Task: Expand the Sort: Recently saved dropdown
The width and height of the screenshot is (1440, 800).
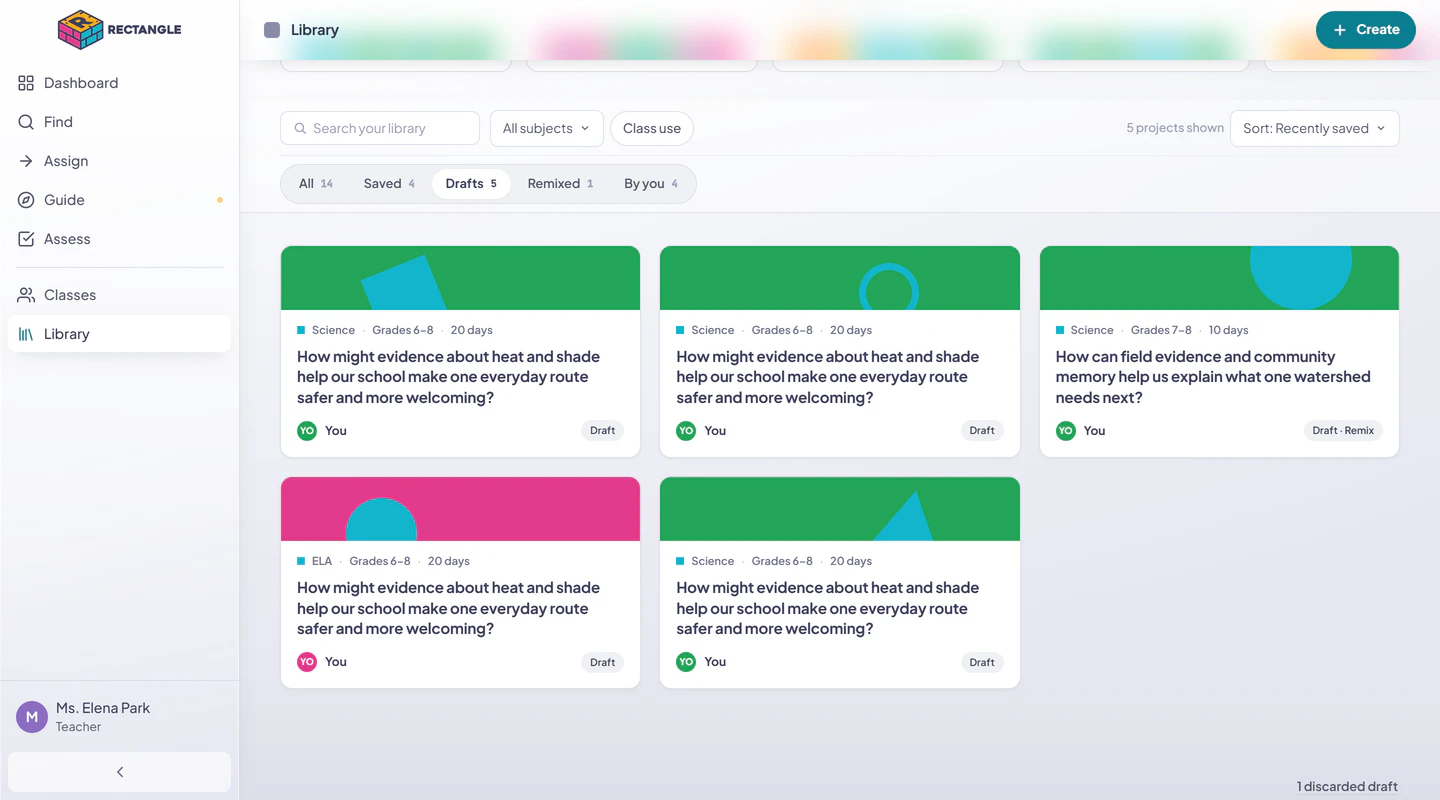Action: click(1314, 128)
